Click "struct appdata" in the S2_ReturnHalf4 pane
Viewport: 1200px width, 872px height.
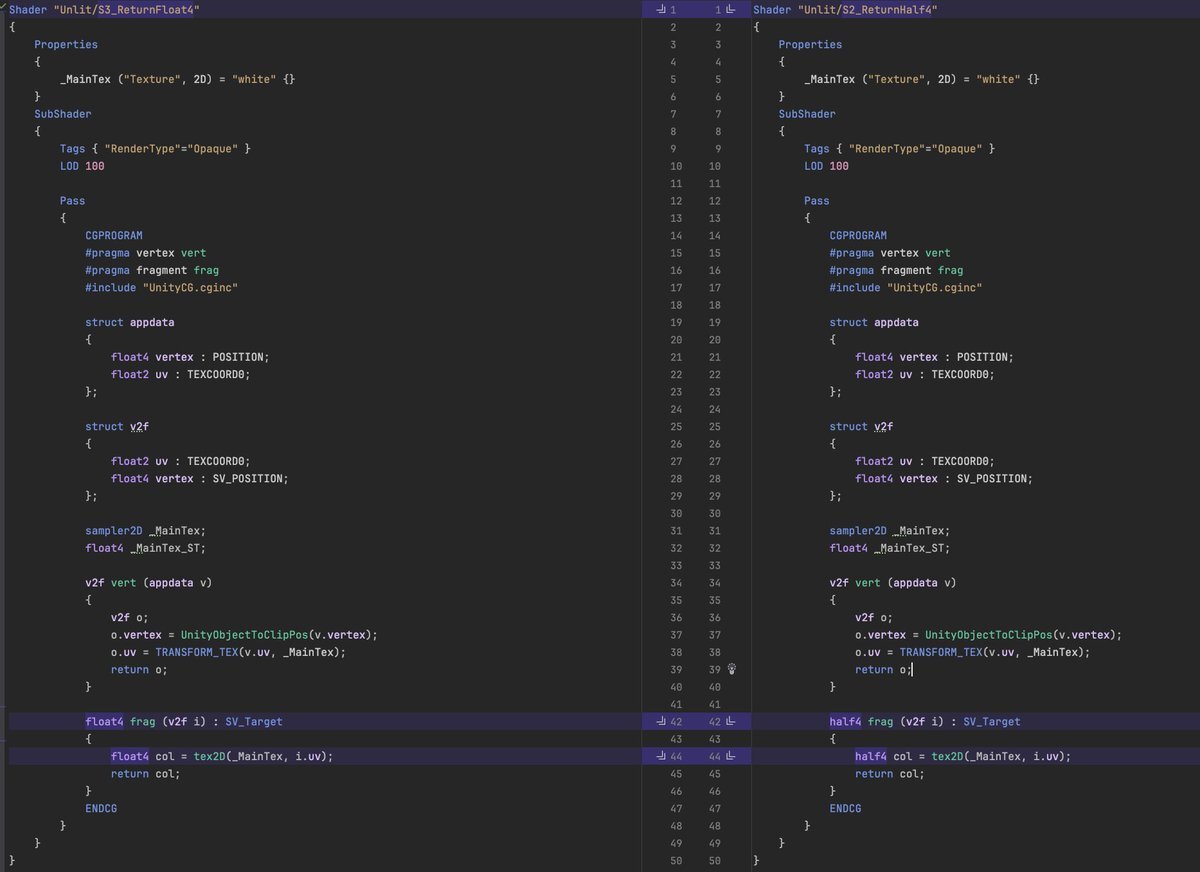pyautogui.click(x=874, y=322)
